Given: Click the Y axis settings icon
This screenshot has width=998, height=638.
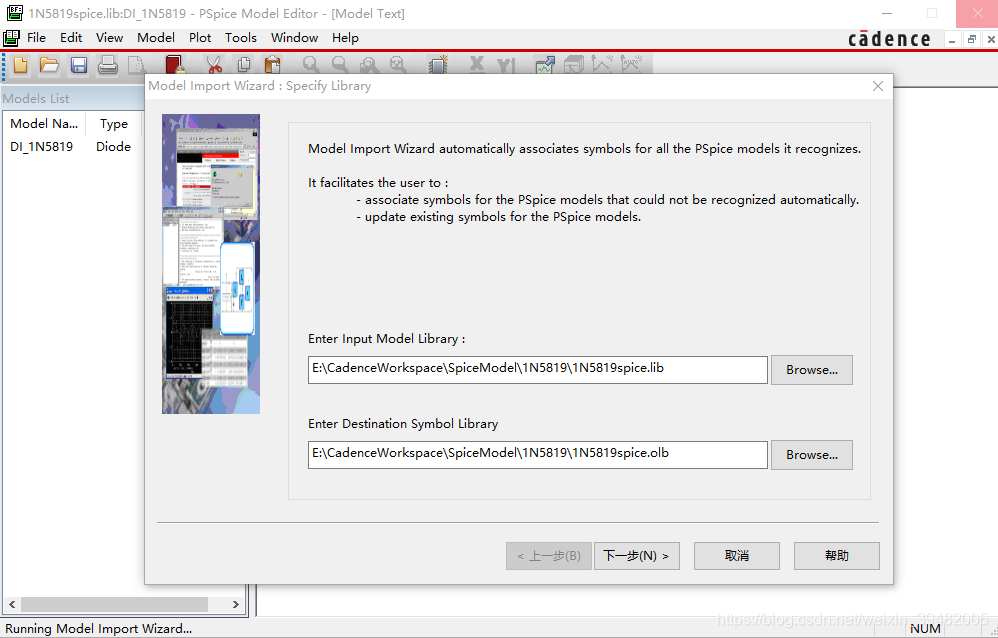Looking at the screenshot, I should pos(506,65).
